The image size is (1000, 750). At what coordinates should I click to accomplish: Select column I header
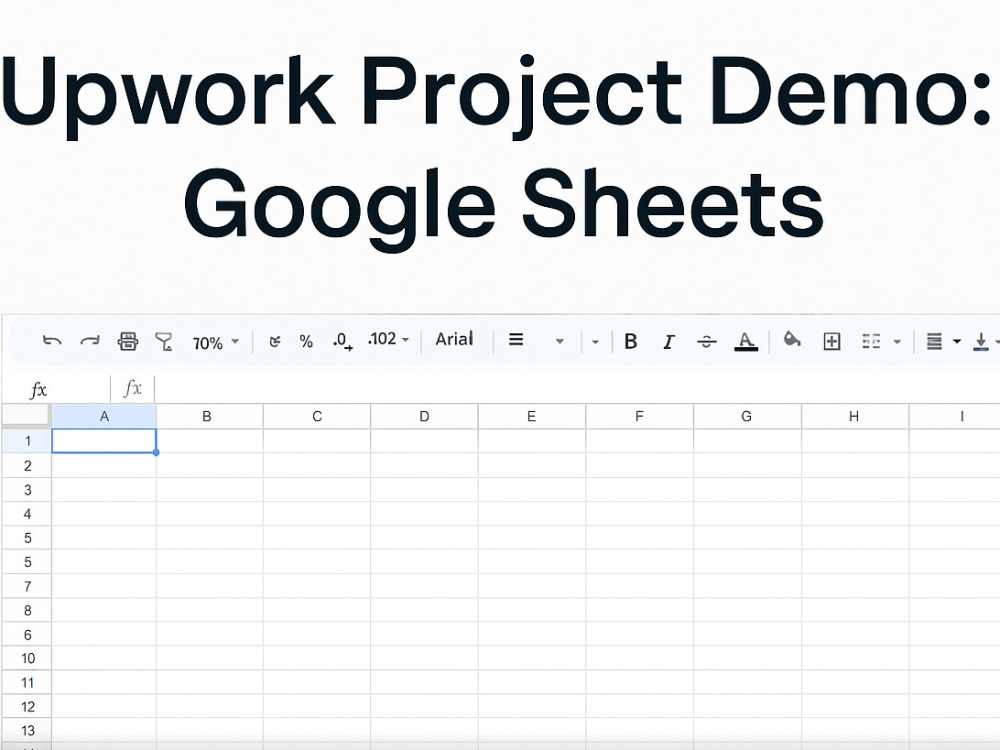coord(955,416)
